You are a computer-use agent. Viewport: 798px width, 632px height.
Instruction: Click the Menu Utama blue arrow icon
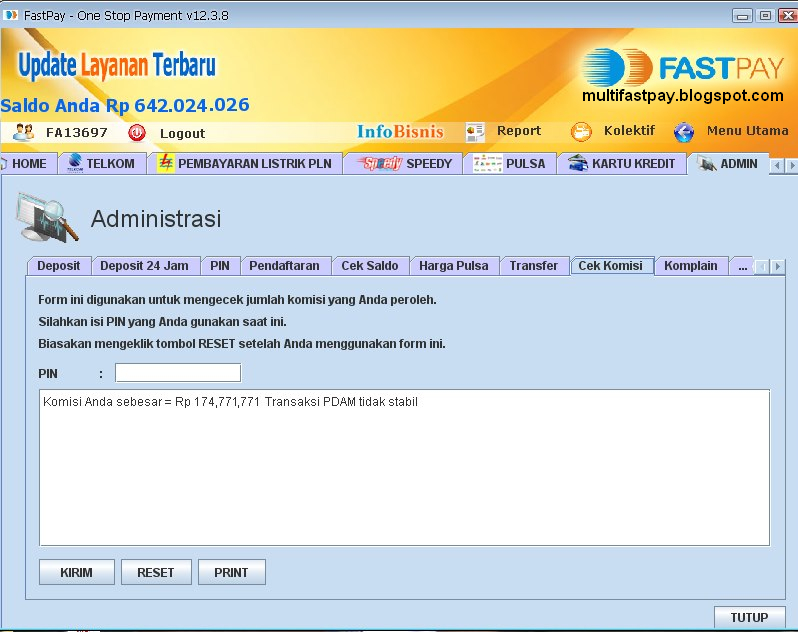pyautogui.click(x=684, y=132)
